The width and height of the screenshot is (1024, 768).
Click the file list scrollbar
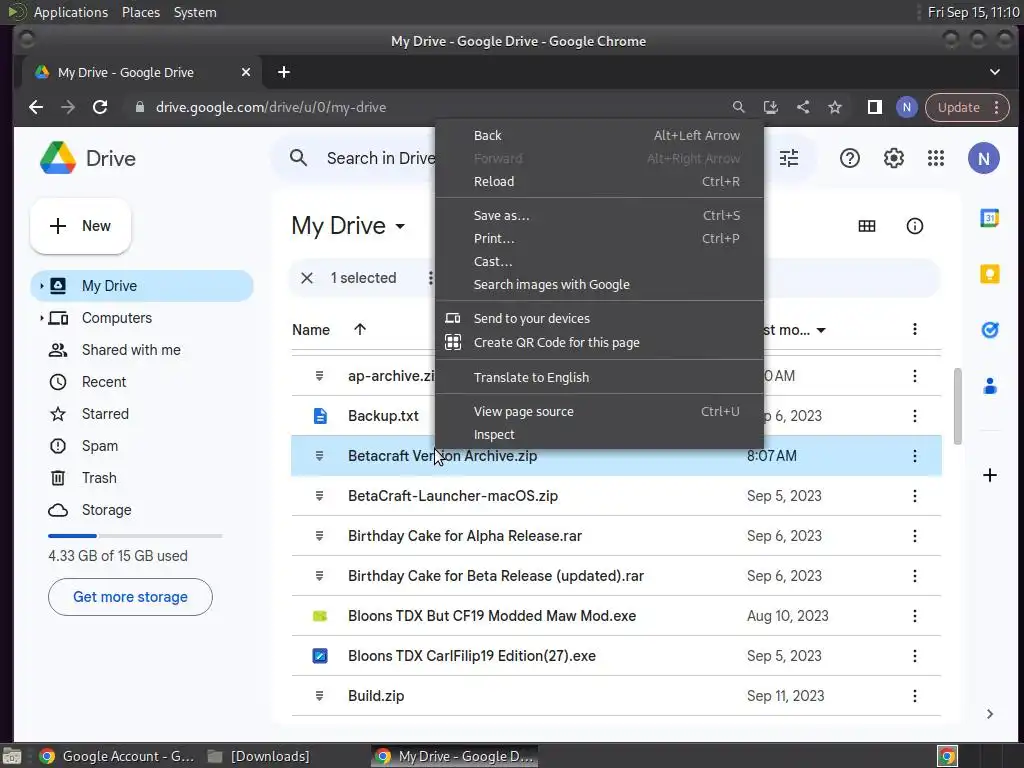[x=957, y=406]
